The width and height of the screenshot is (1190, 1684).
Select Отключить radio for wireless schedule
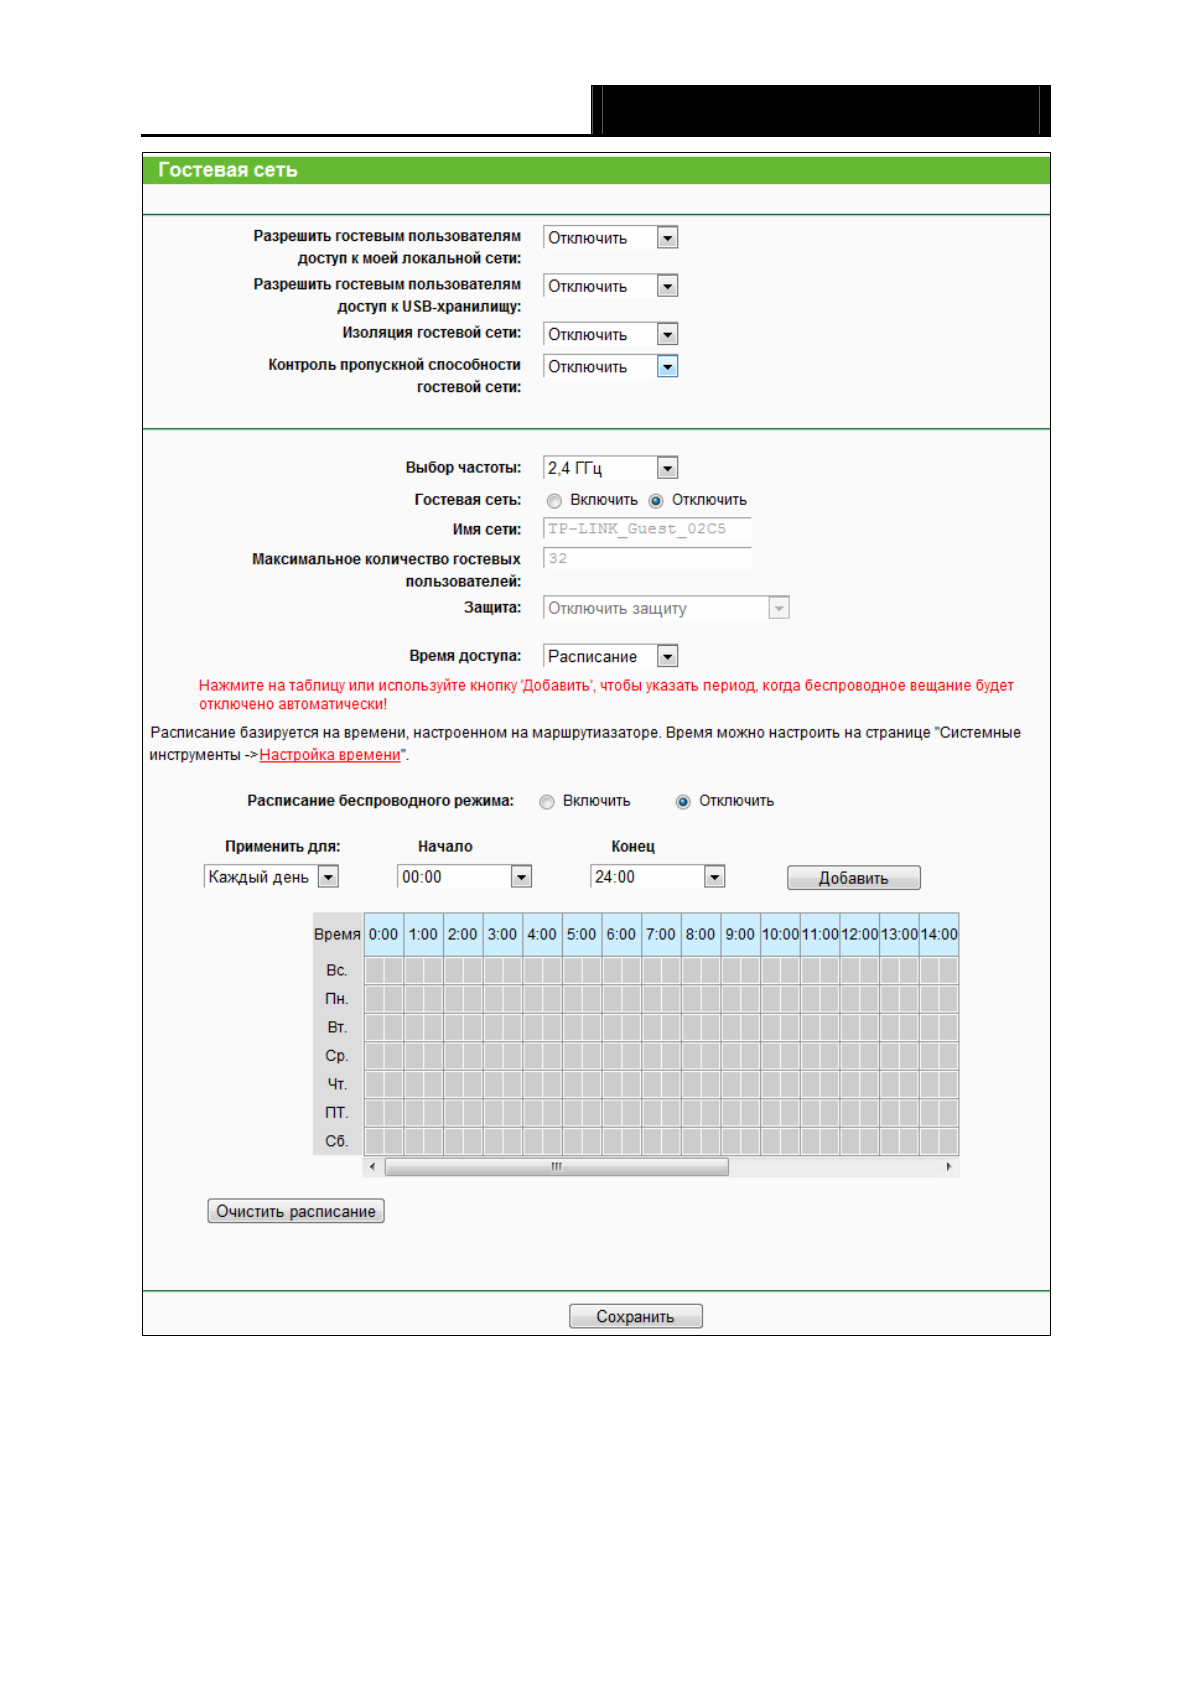(x=683, y=802)
